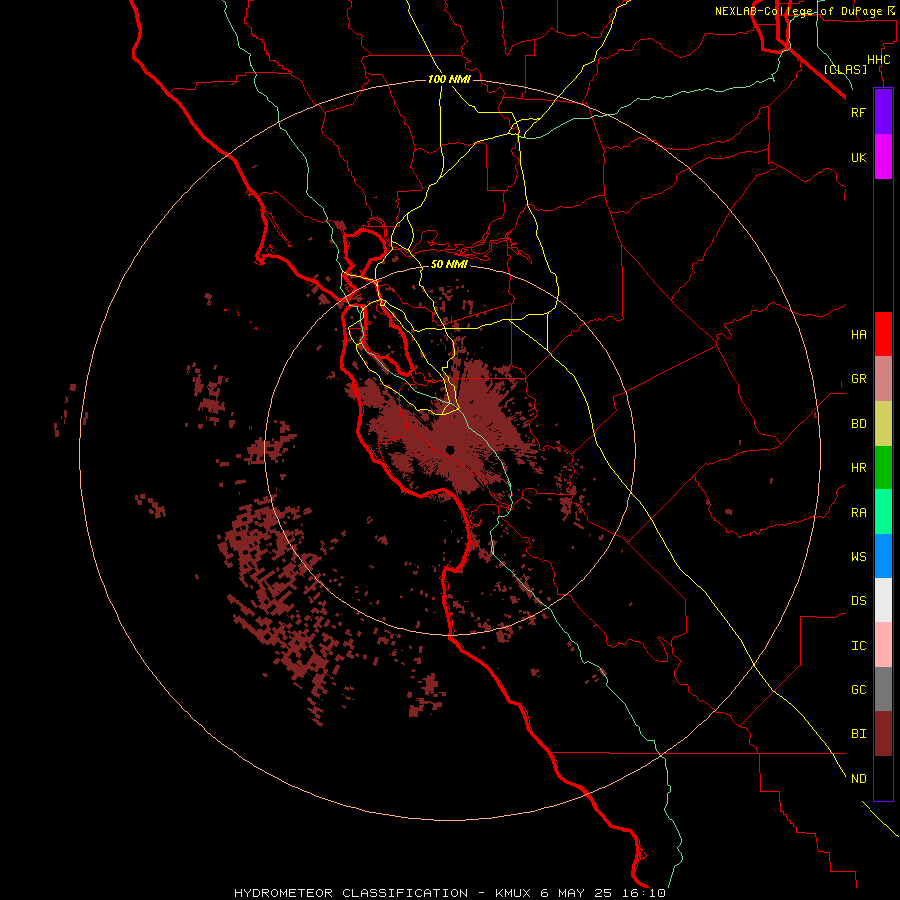Click the RA legend label

click(x=858, y=513)
